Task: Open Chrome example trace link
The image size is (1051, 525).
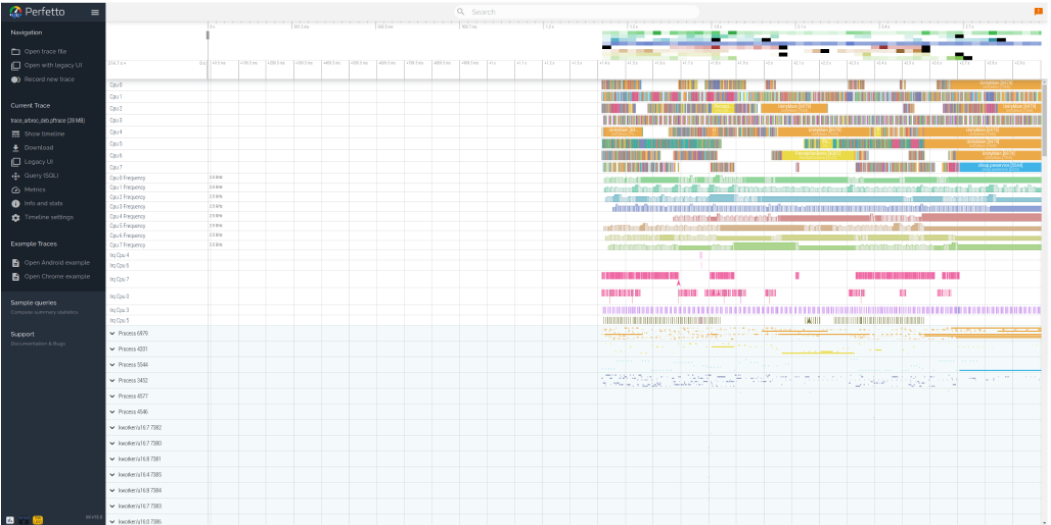Action: click(57, 276)
